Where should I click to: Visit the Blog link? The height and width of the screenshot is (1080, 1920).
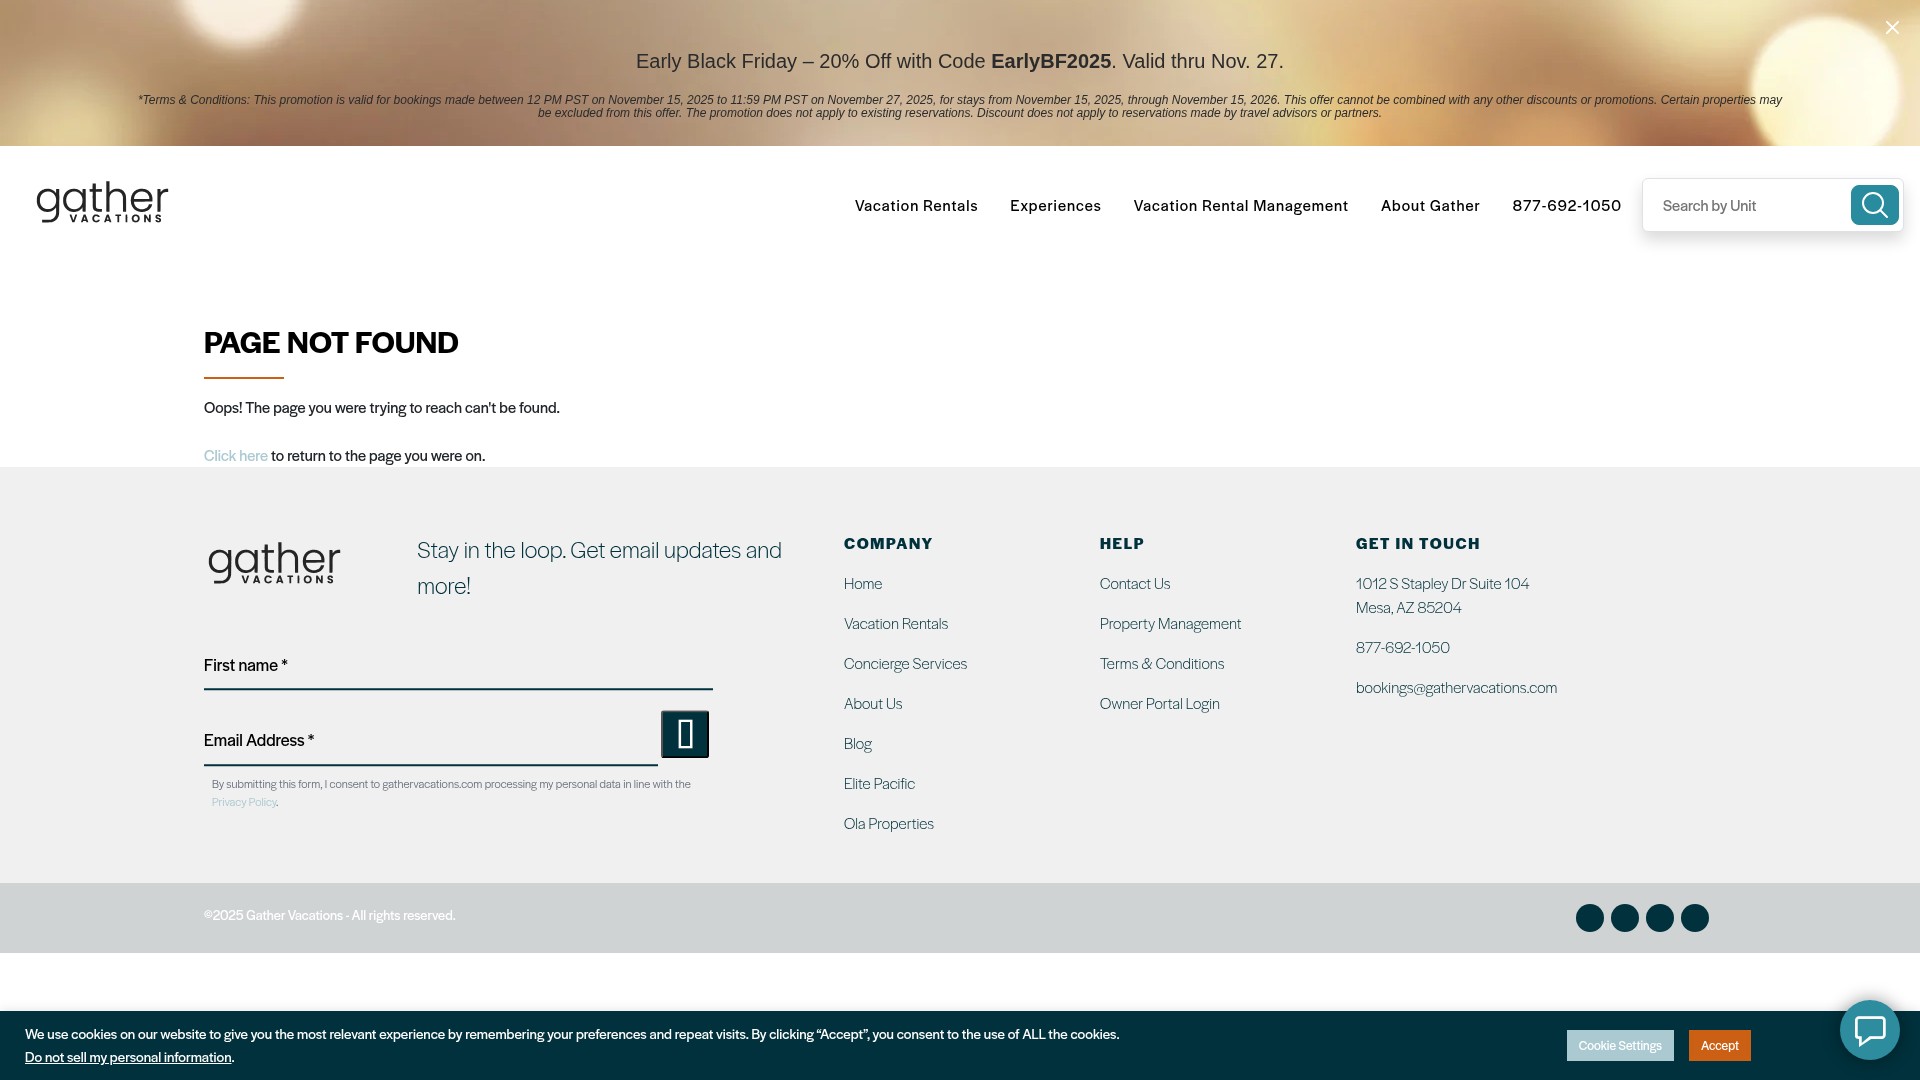tap(858, 743)
